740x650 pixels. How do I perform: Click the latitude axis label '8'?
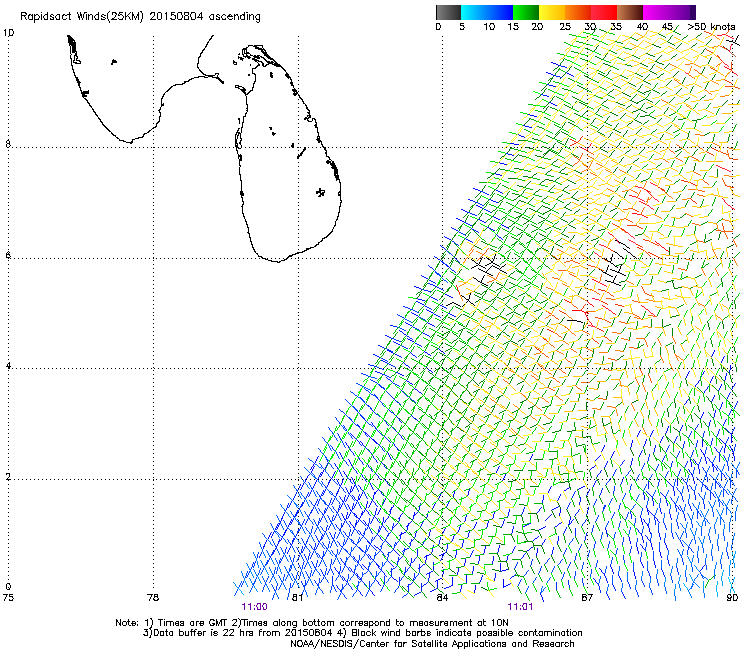[x=8, y=144]
